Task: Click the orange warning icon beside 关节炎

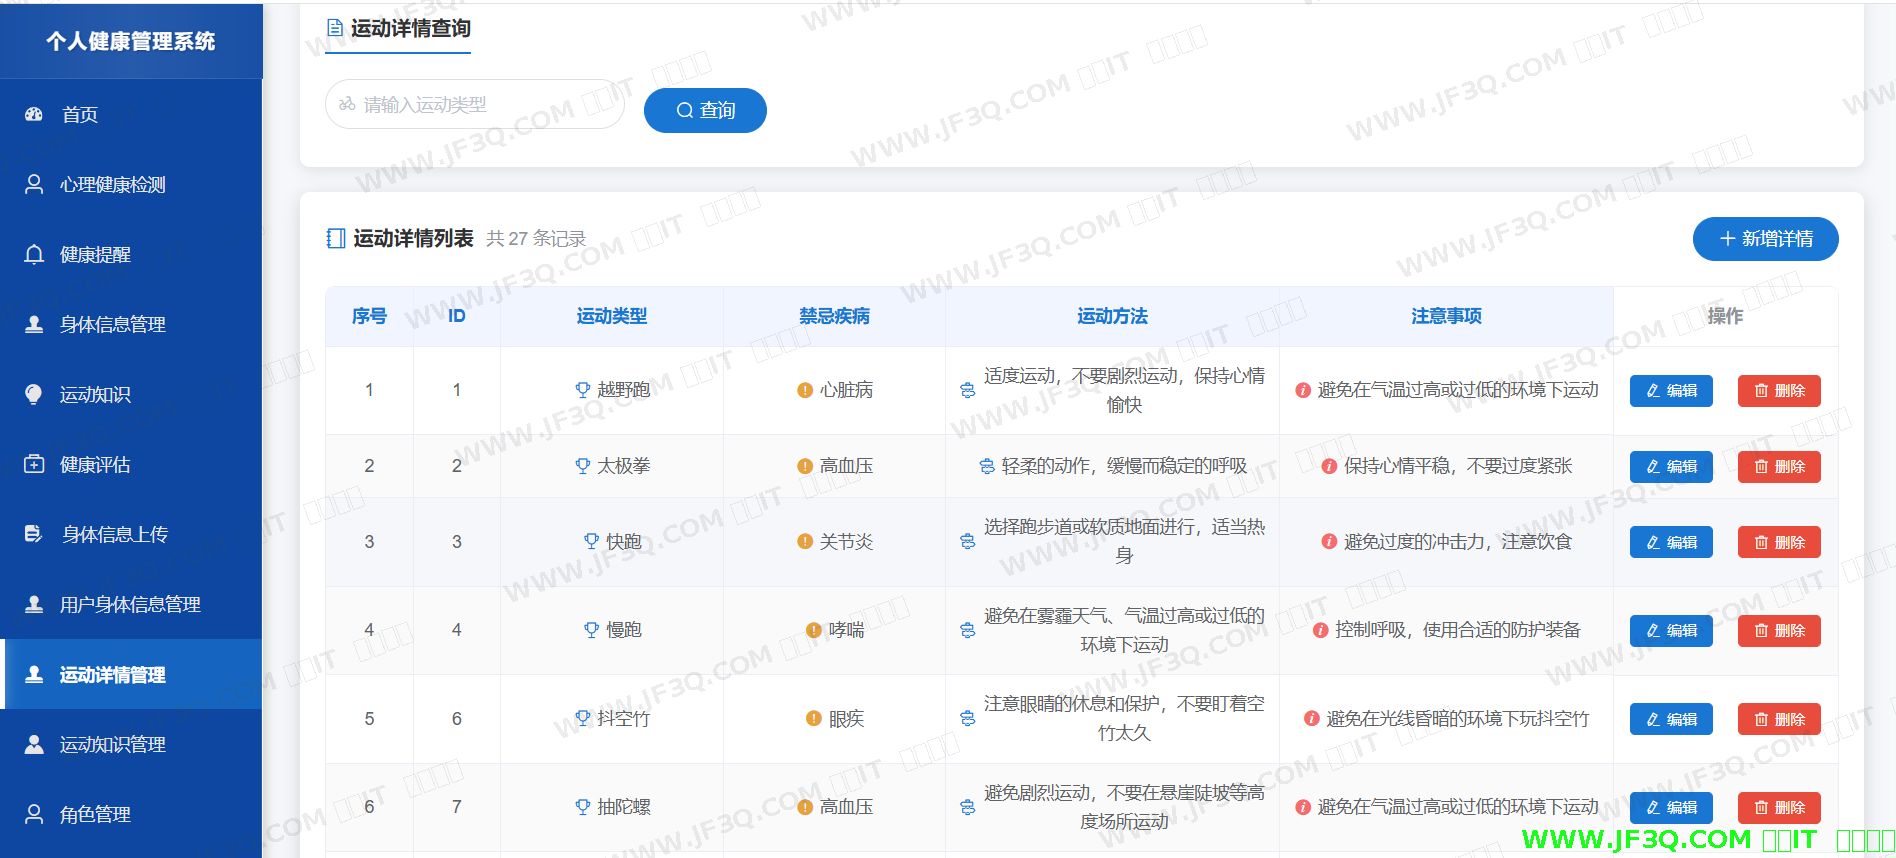Action: [x=805, y=542]
